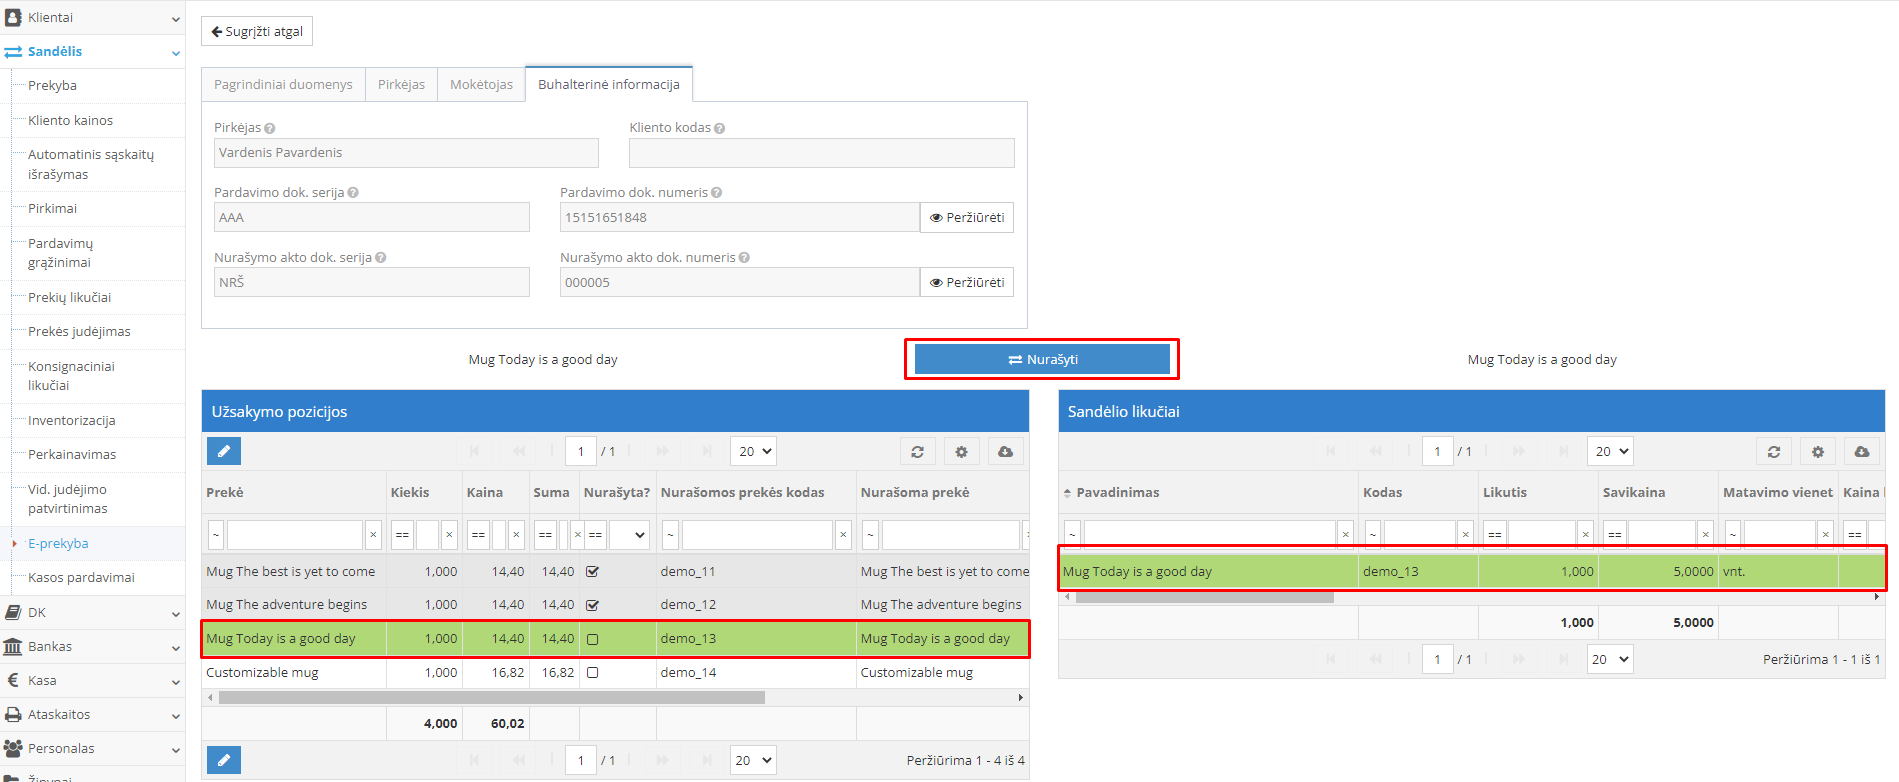Screen dimensions: 1899x782
Task: Toggle Nurašyta checkbox for Mug Today is a good day
Action: point(592,639)
